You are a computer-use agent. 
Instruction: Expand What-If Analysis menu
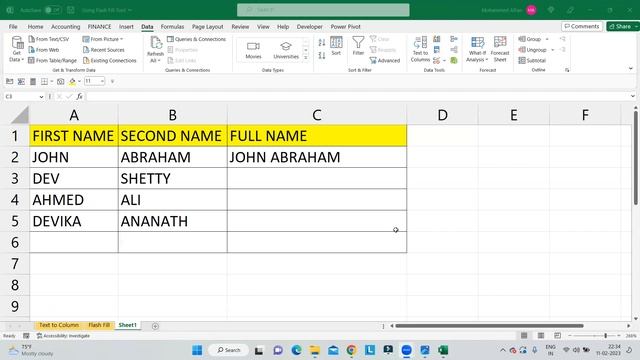click(477, 49)
